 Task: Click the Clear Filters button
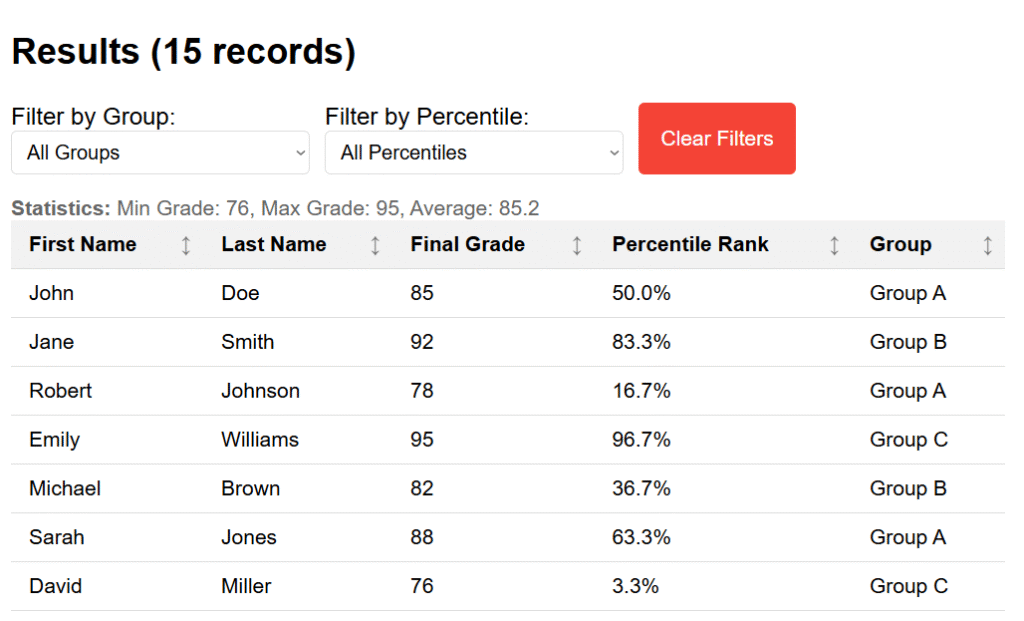717,138
